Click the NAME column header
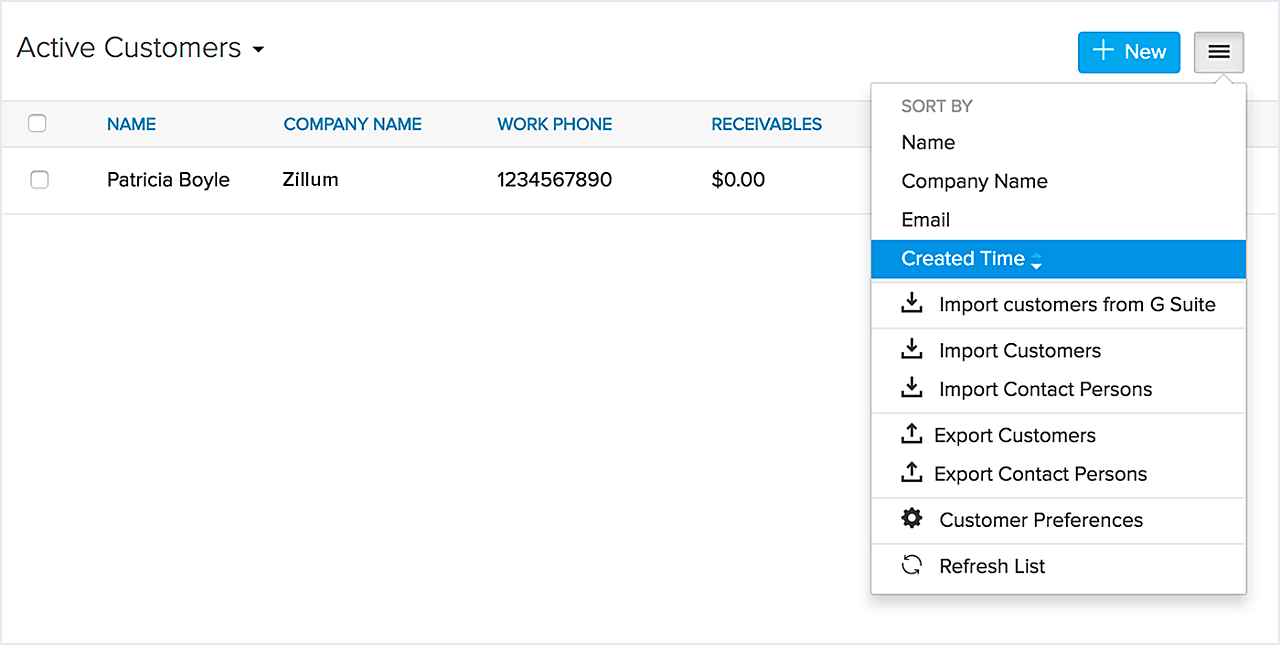The height and width of the screenshot is (645, 1280). 131,125
